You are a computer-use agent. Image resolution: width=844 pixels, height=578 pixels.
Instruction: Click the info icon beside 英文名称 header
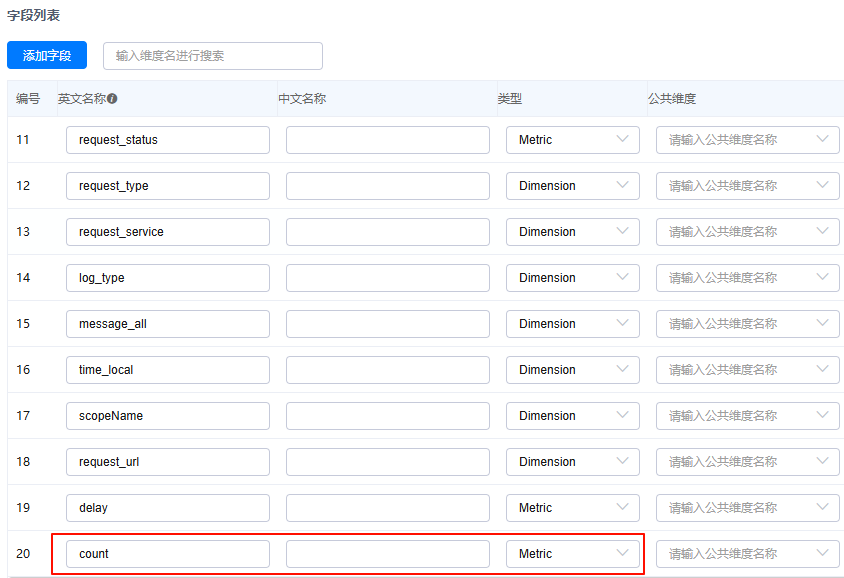[x=113, y=99]
